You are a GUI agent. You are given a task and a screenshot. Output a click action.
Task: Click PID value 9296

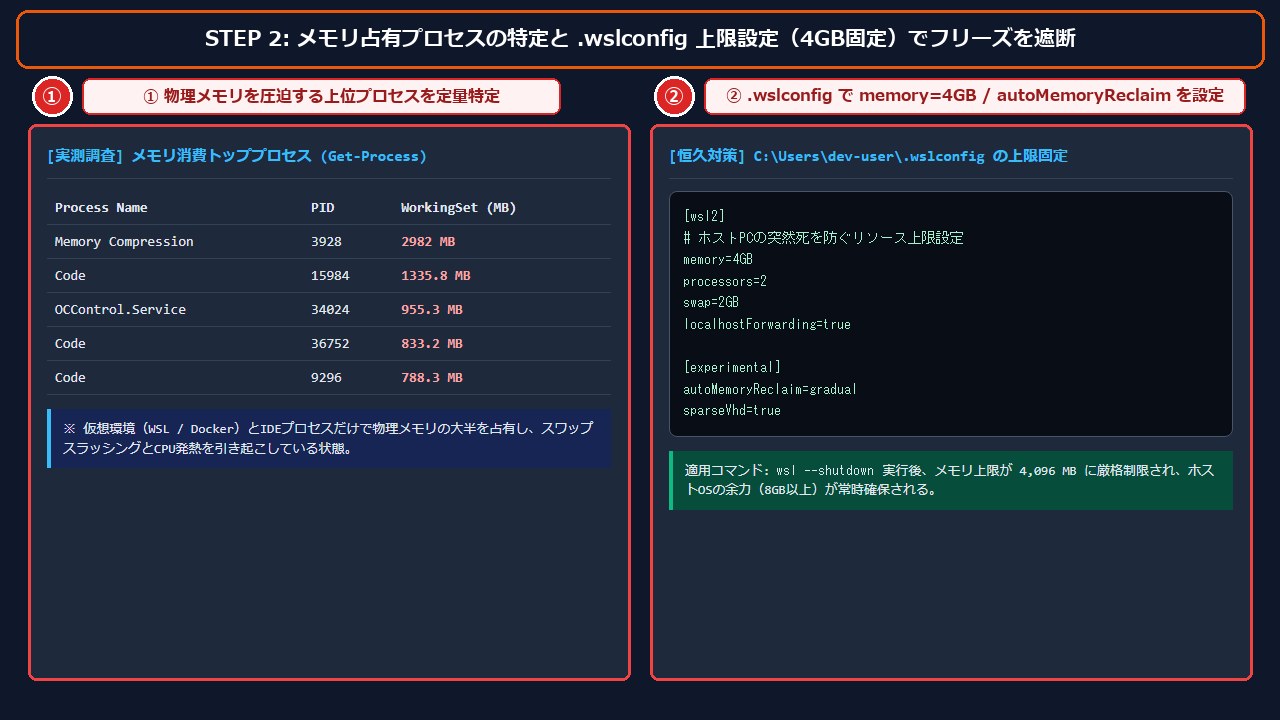[326, 378]
